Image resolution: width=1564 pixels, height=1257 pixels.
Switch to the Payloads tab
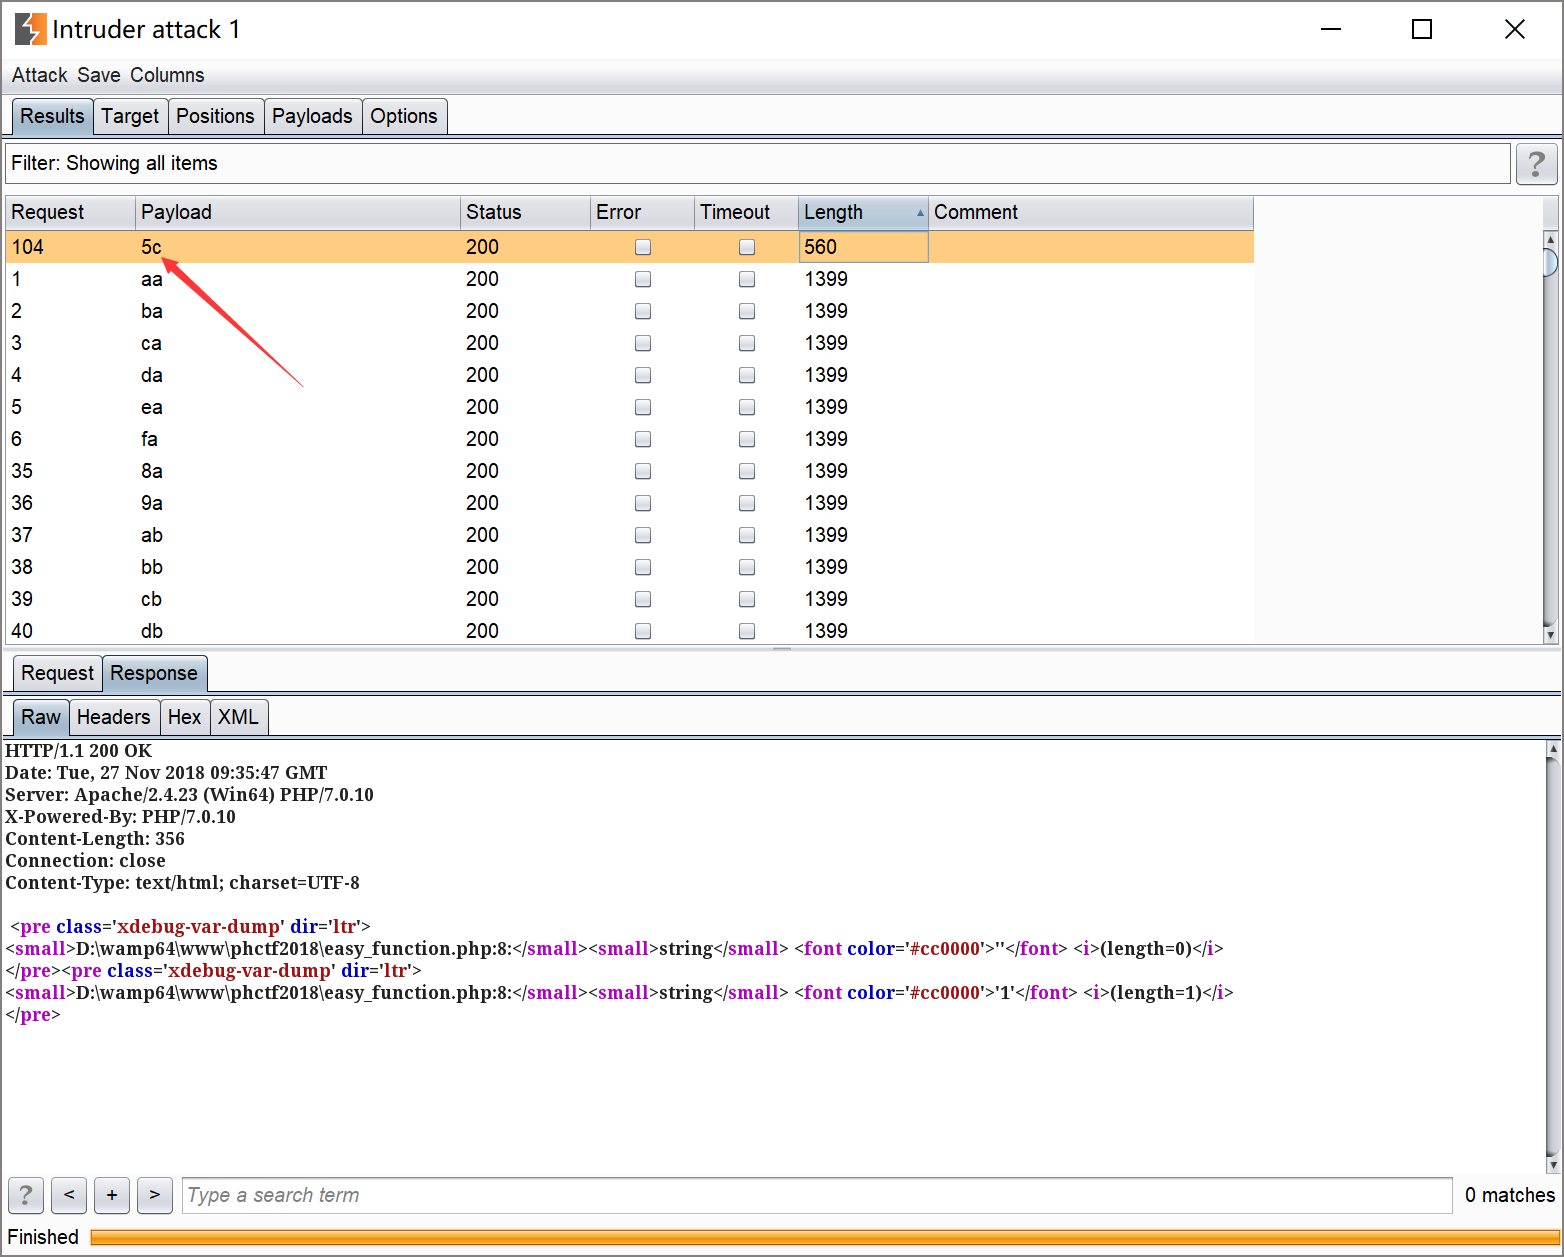312,116
